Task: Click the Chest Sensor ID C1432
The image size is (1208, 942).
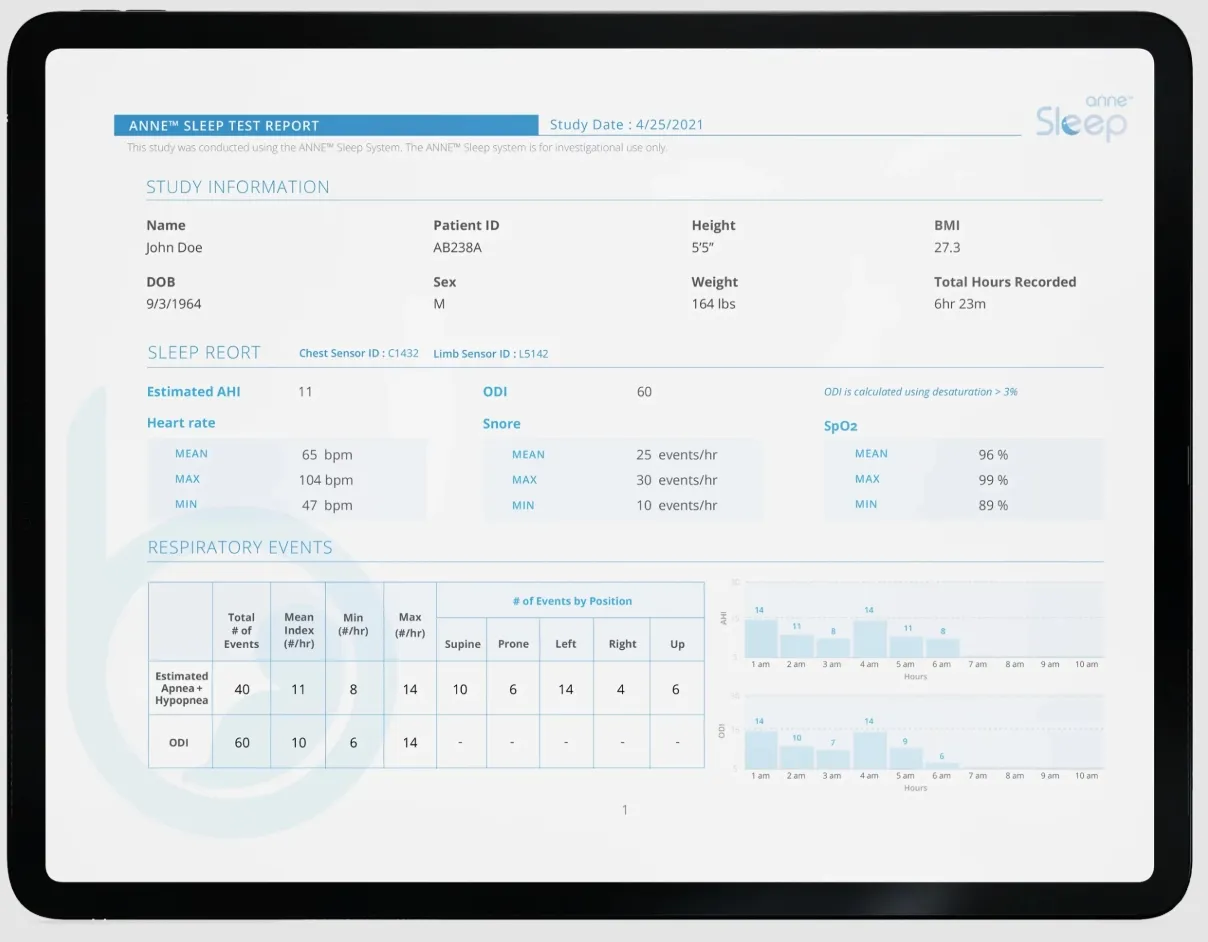Action: [x=359, y=353]
